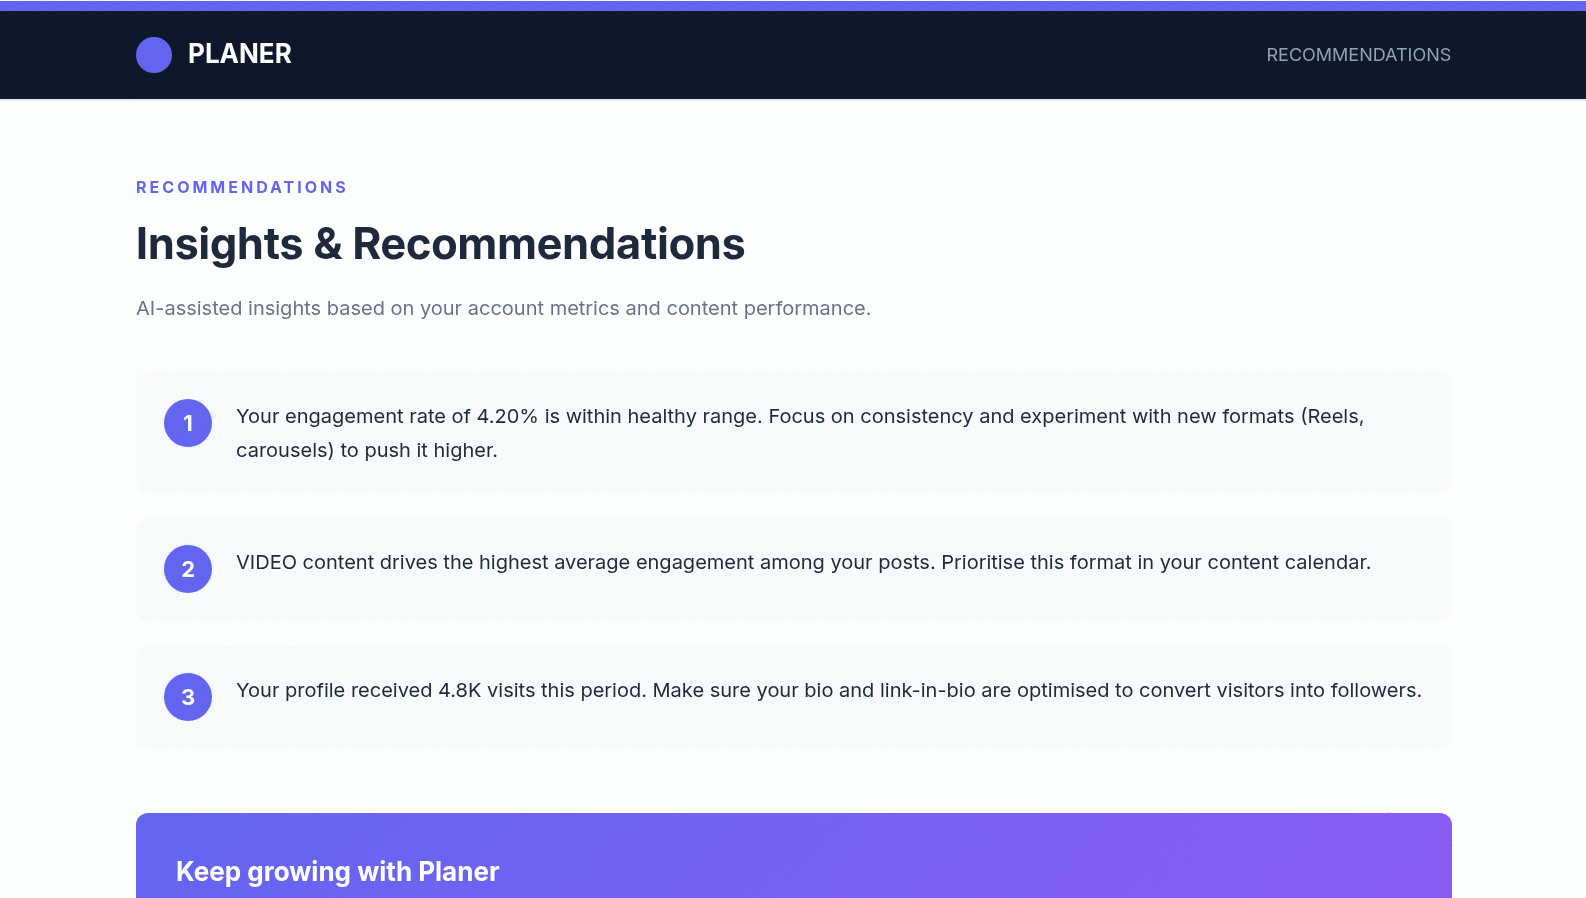Click the thin purple top accent strip
The width and height of the screenshot is (1586, 898).
[x=793, y=5]
